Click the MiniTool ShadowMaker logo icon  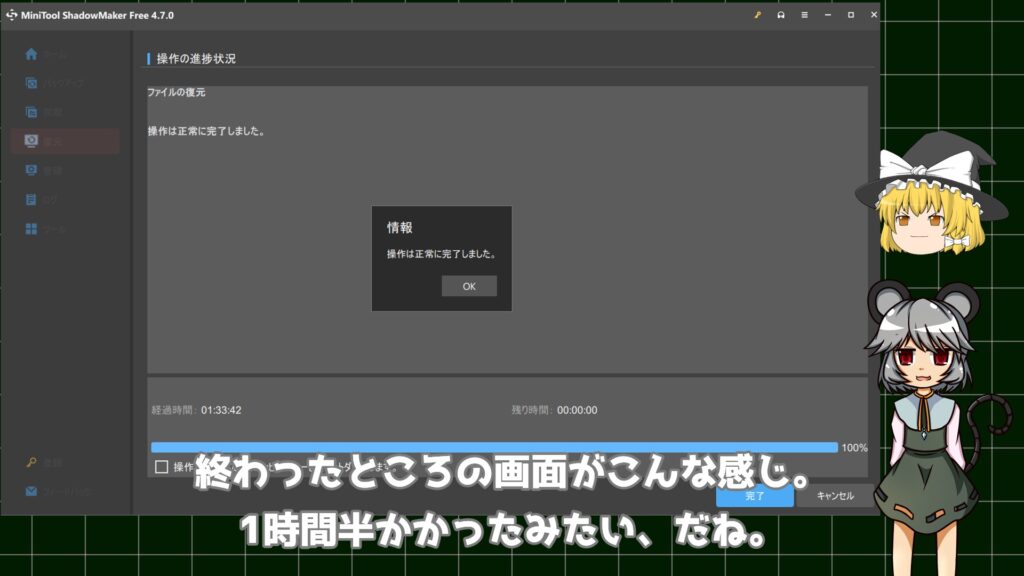[x=11, y=15]
